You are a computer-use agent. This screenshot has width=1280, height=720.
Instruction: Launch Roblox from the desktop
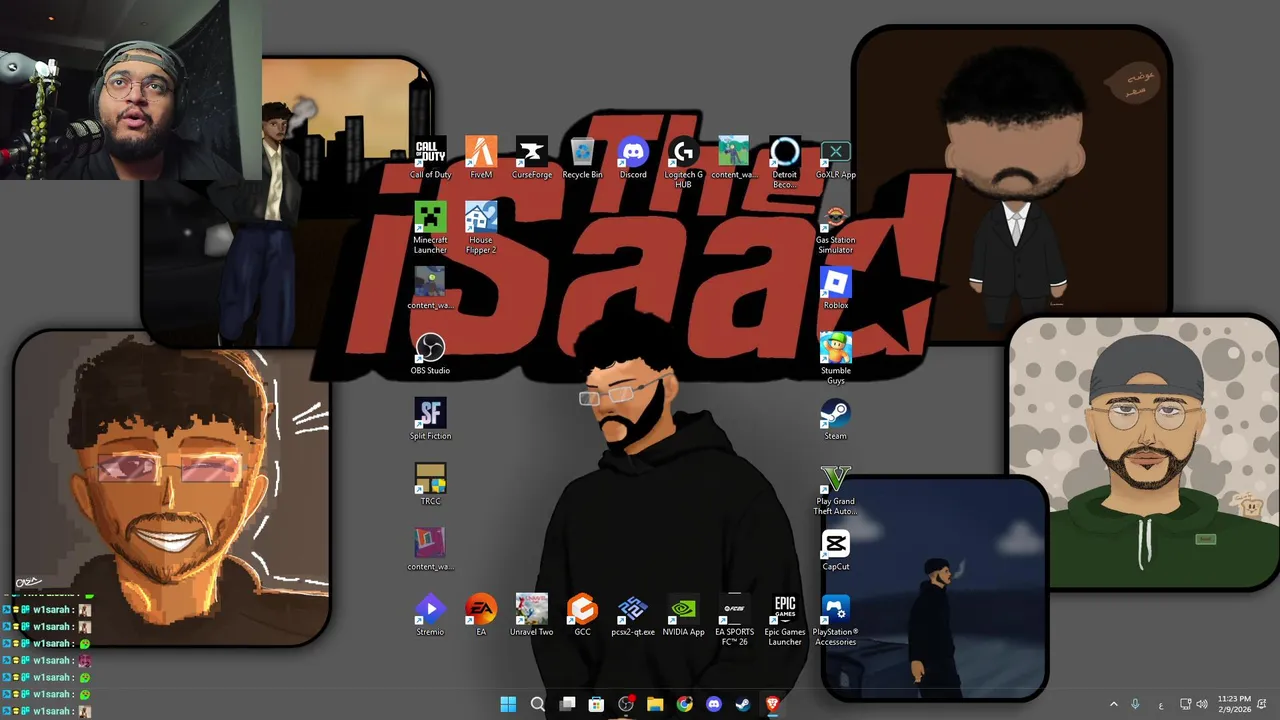point(835,288)
